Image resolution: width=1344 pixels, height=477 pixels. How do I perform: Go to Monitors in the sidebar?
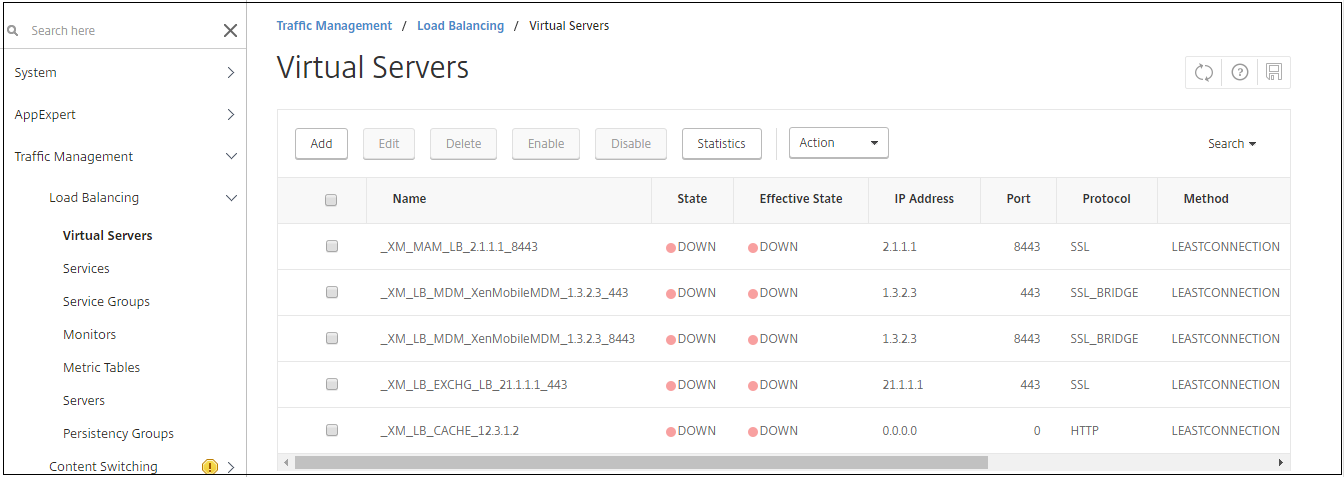point(89,335)
